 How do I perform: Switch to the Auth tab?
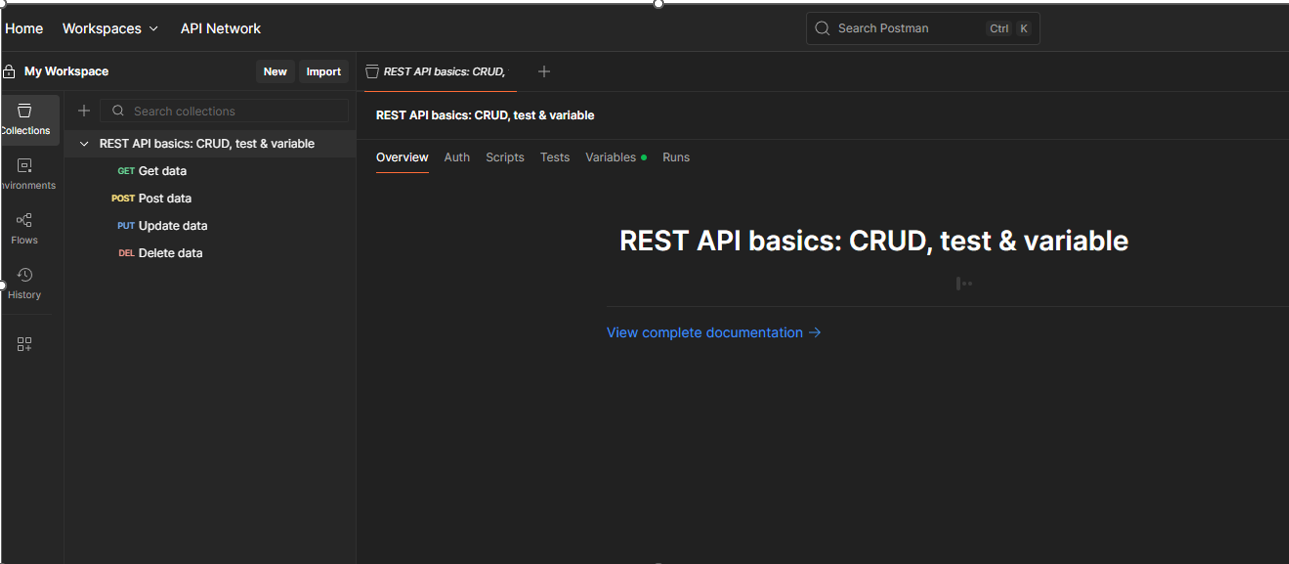(457, 157)
